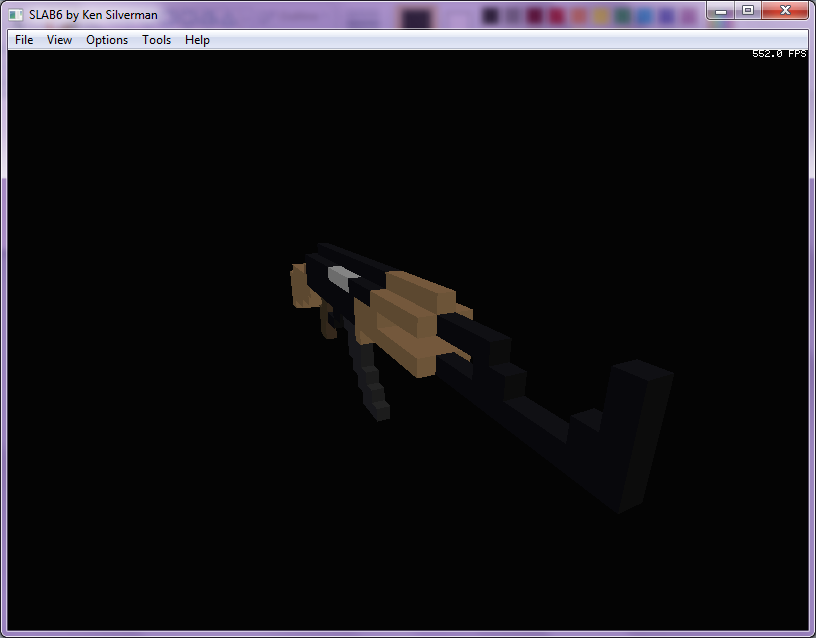Open the File menu

[x=23, y=40]
